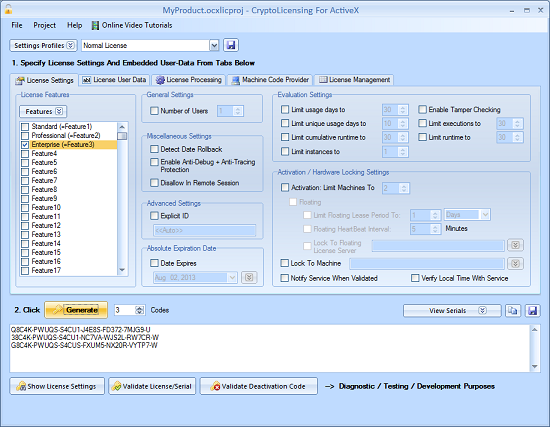Click the Show License Settings button
This screenshot has width=550, height=427.
pyautogui.click(x=57, y=386)
